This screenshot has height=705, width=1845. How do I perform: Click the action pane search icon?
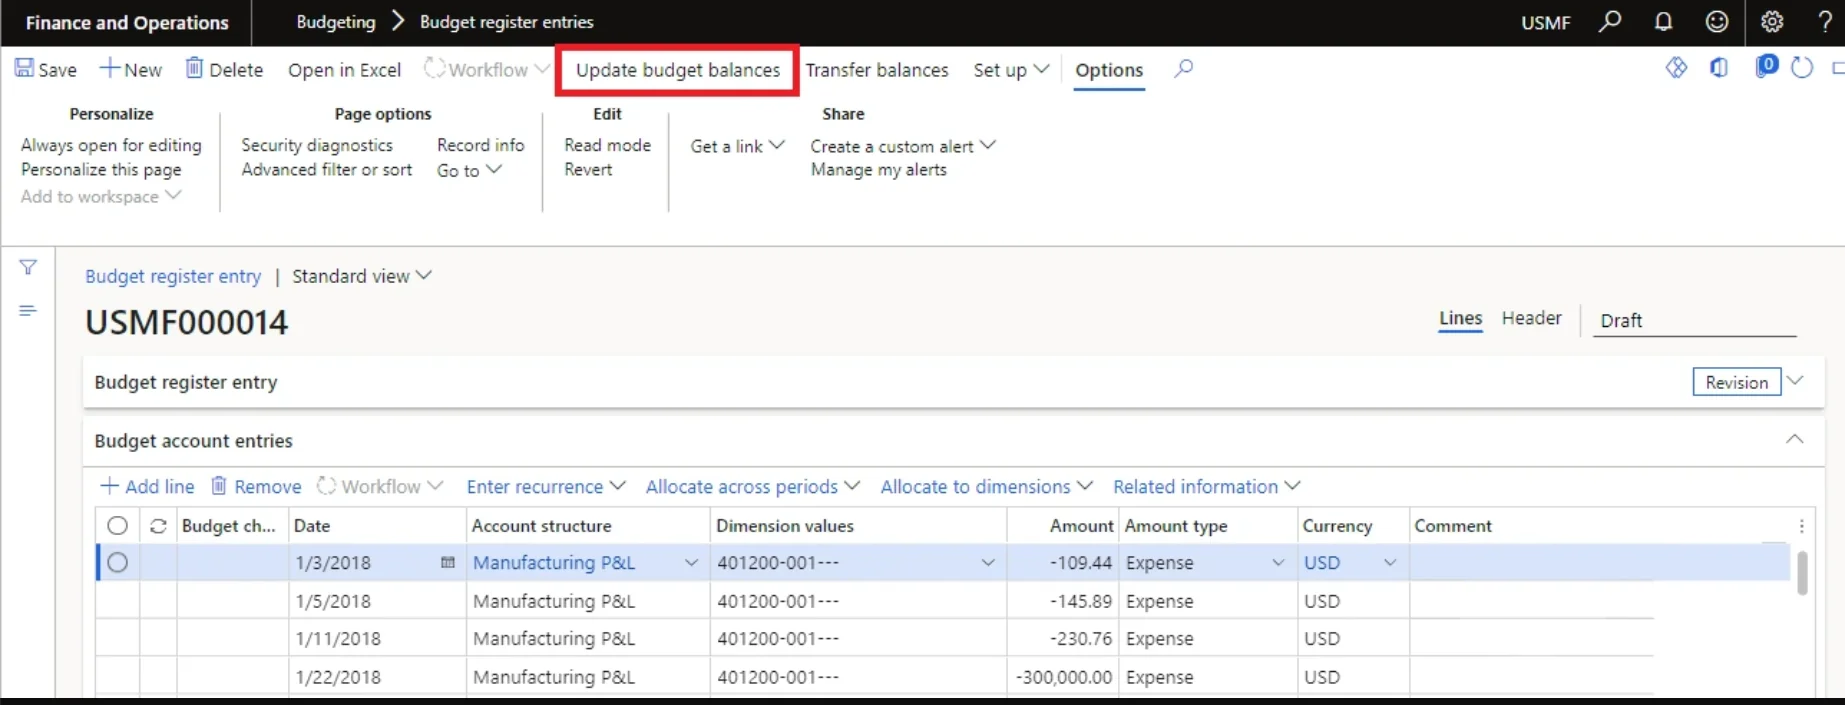pos(1184,69)
